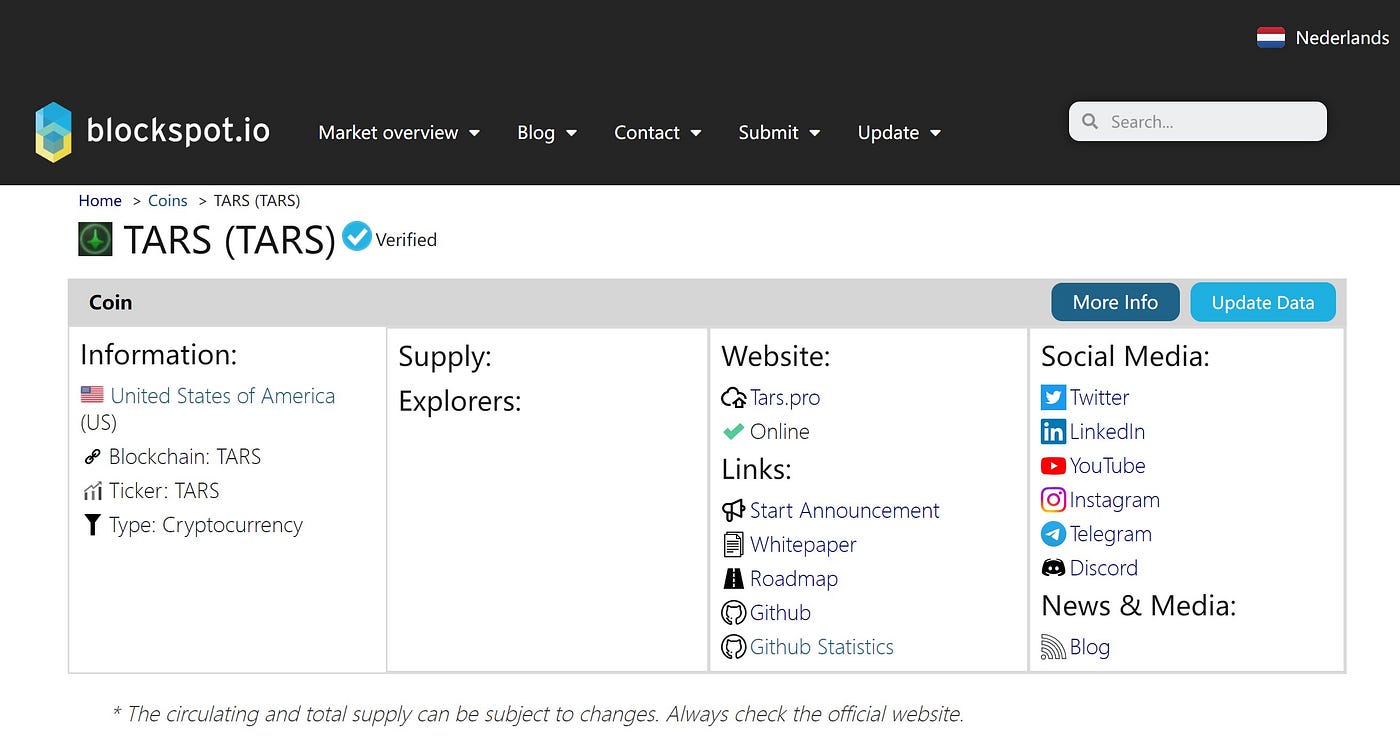Image resolution: width=1400 pixels, height=742 pixels.
Task: Visit the Tars.pro website link
Action: tap(785, 397)
